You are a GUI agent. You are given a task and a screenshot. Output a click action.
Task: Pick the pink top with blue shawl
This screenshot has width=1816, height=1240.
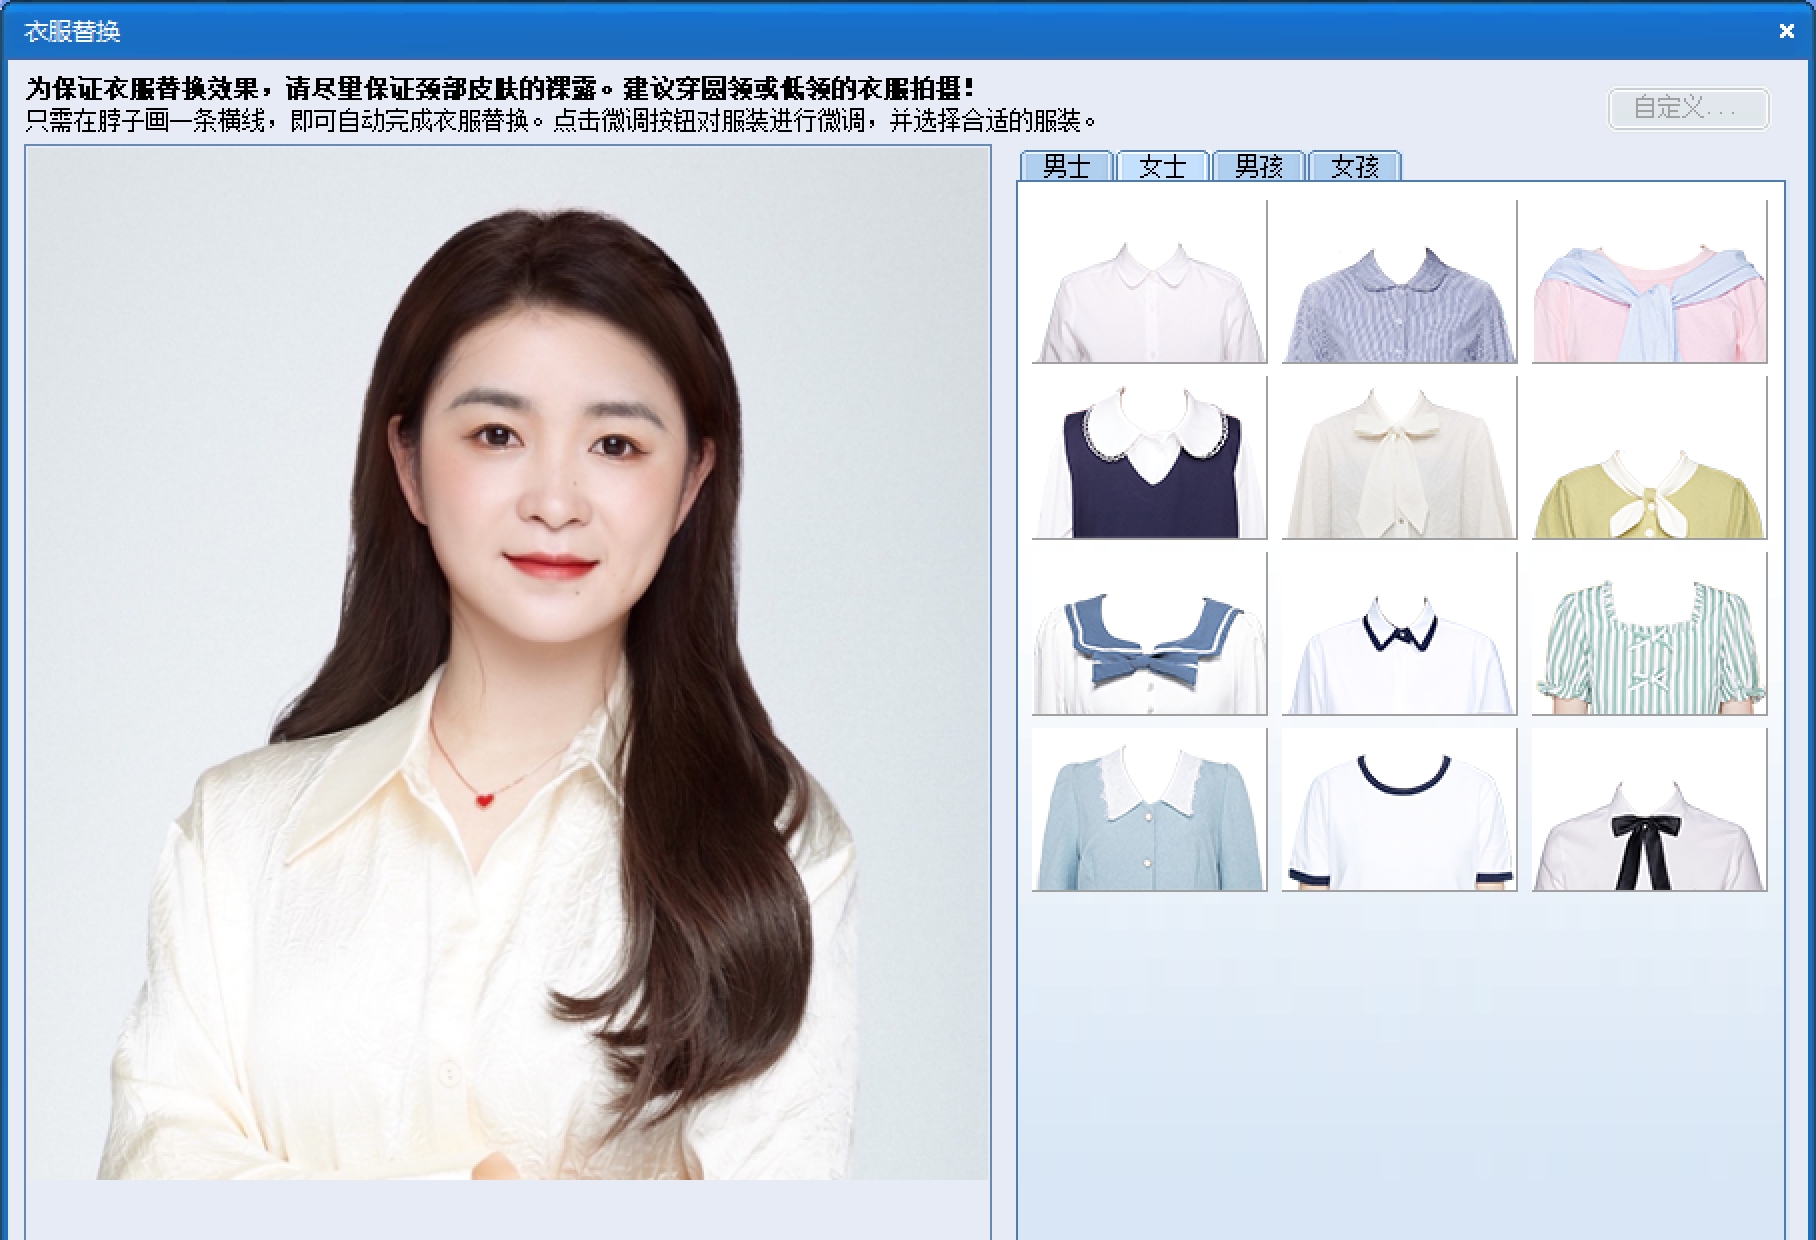click(x=1649, y=282)
